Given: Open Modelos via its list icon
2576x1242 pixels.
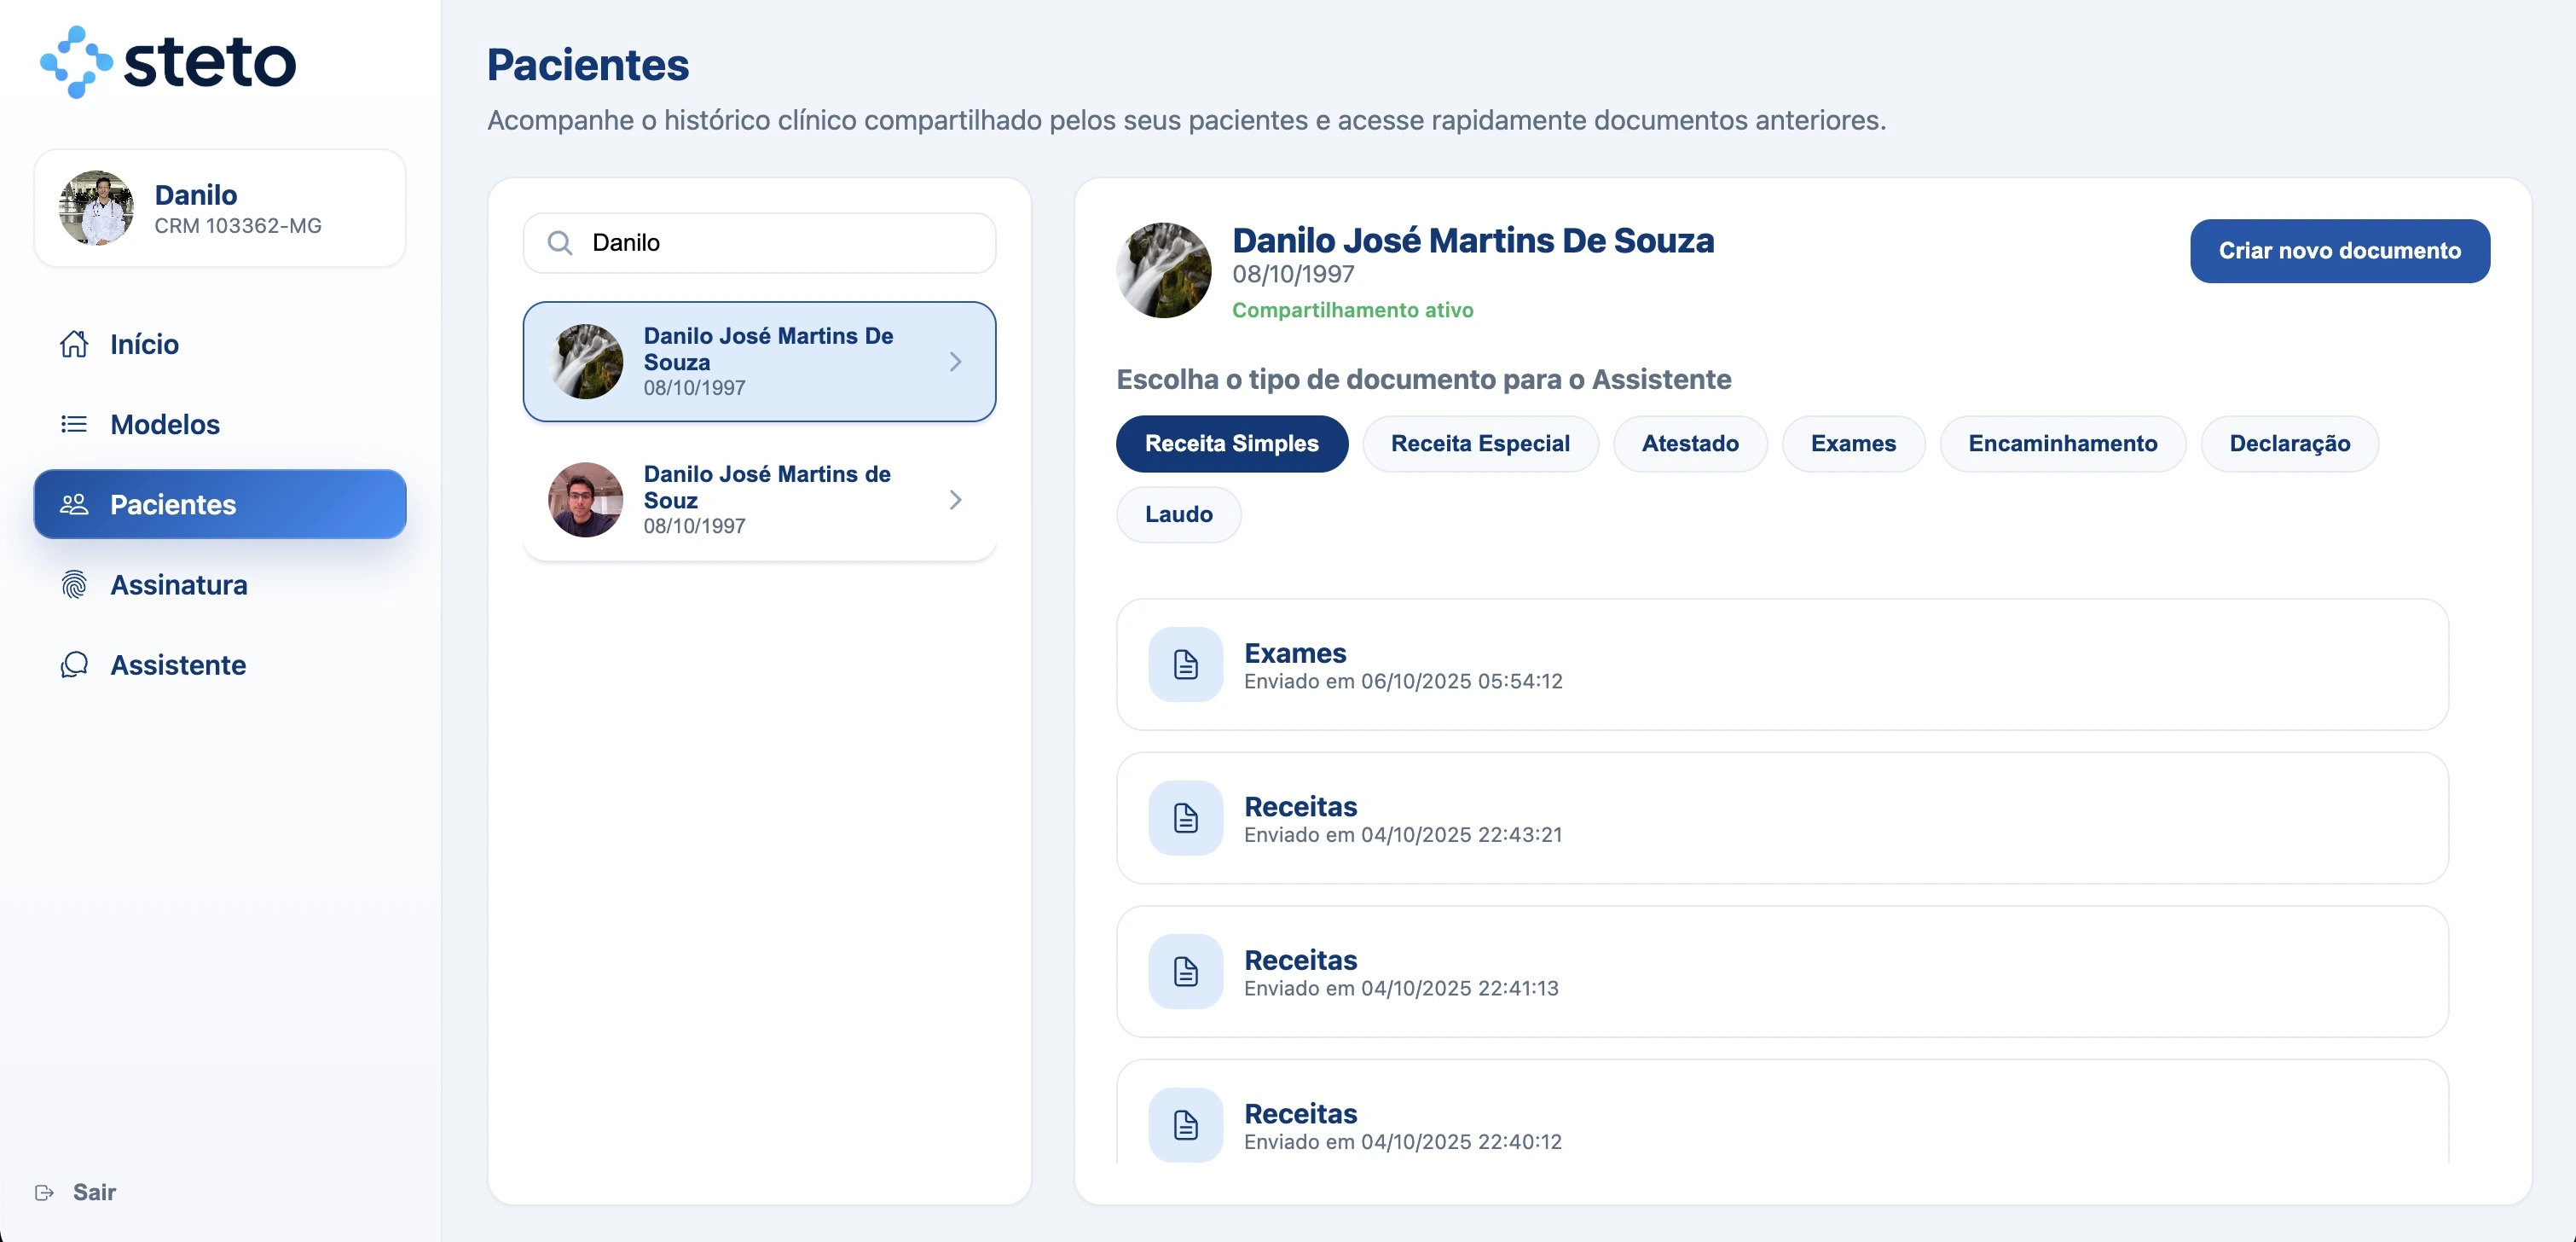Looking at the screenshot, I should click(x=74, y=424).
